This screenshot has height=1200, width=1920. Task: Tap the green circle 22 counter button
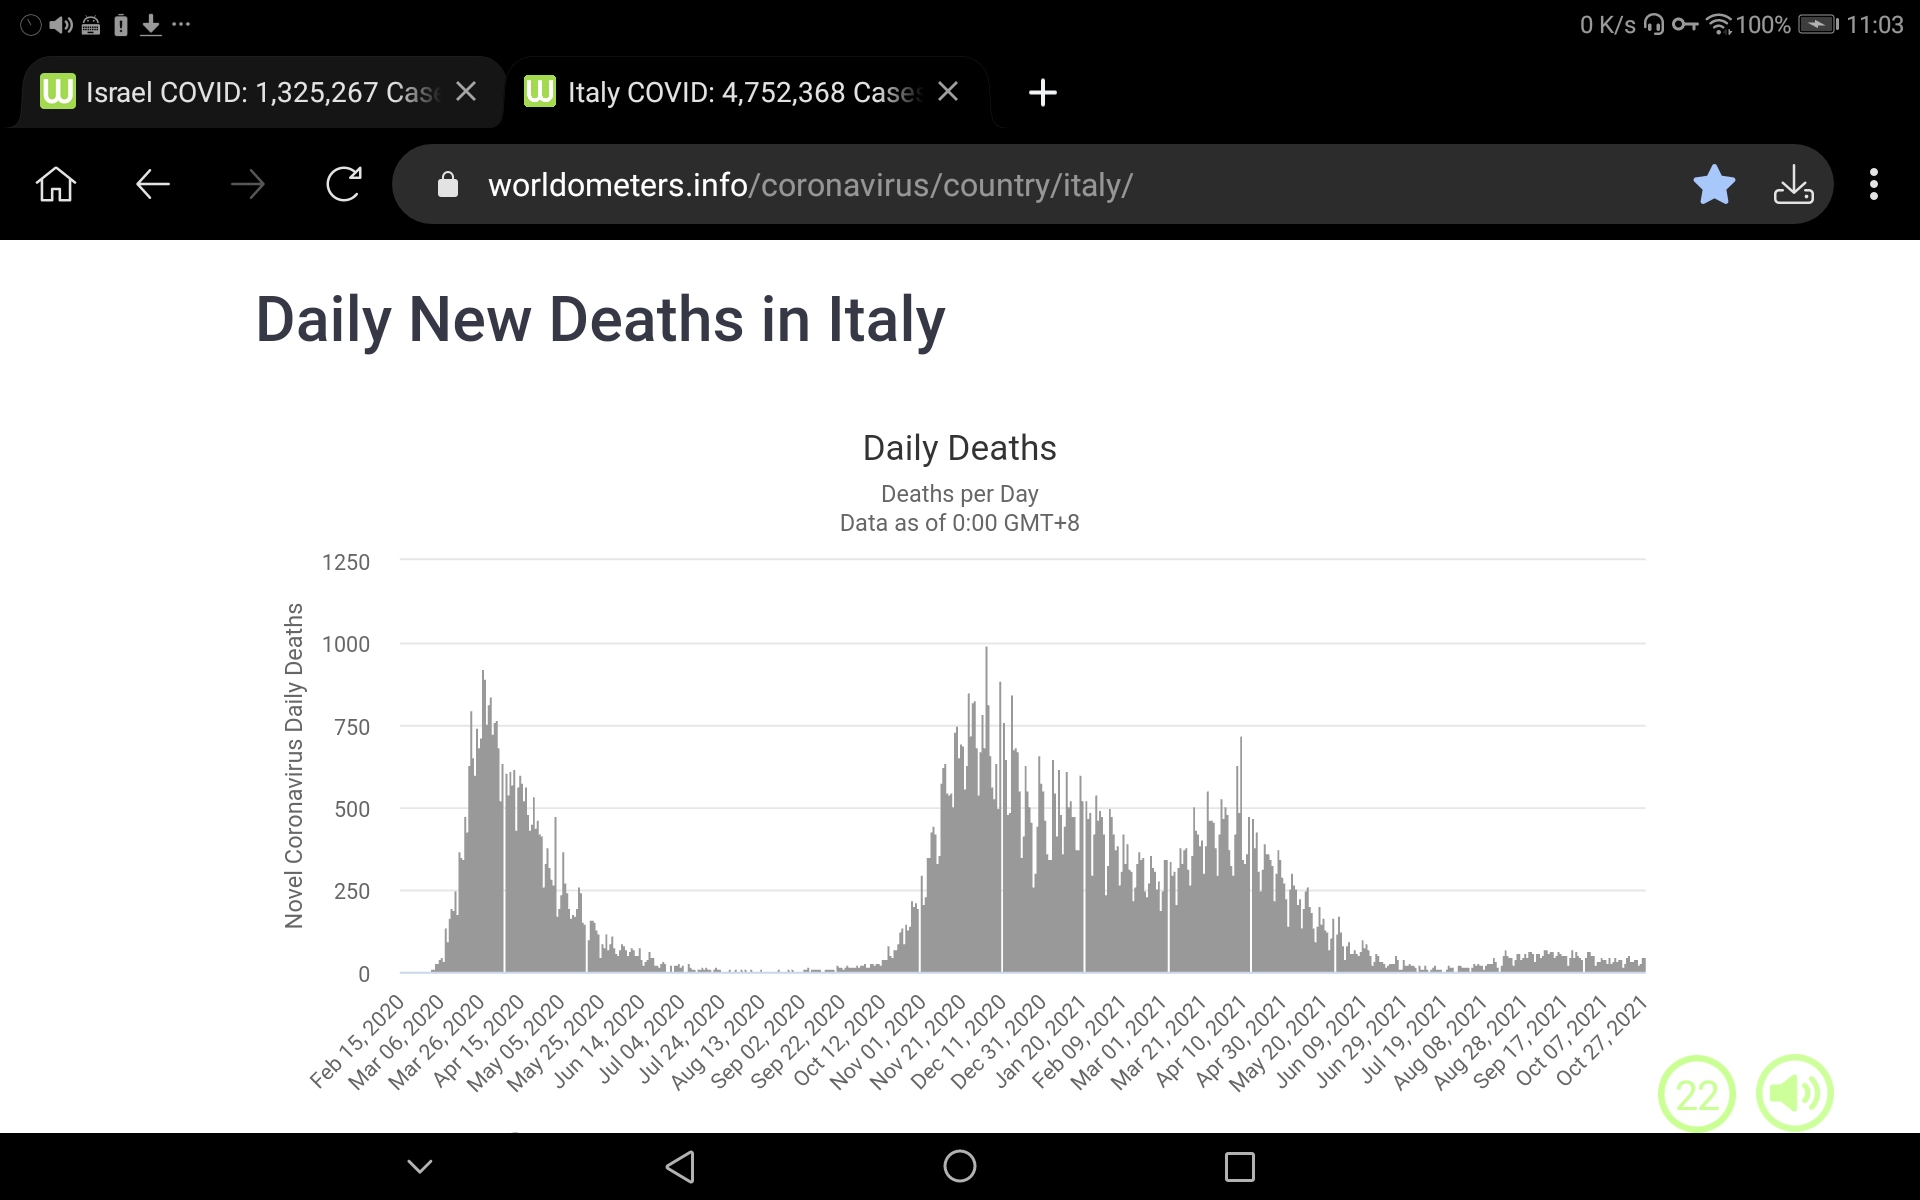pos(1696,1094)
